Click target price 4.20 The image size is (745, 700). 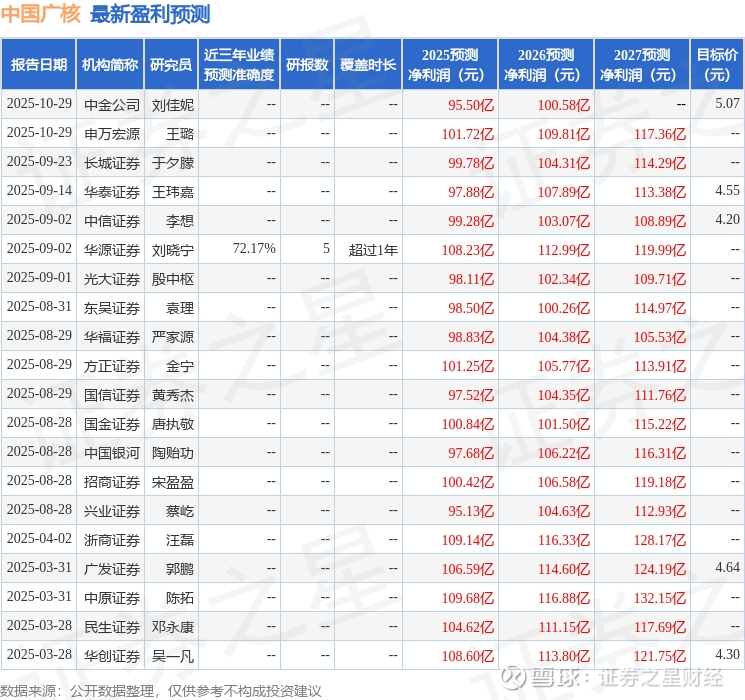click(x=727, y=220)
